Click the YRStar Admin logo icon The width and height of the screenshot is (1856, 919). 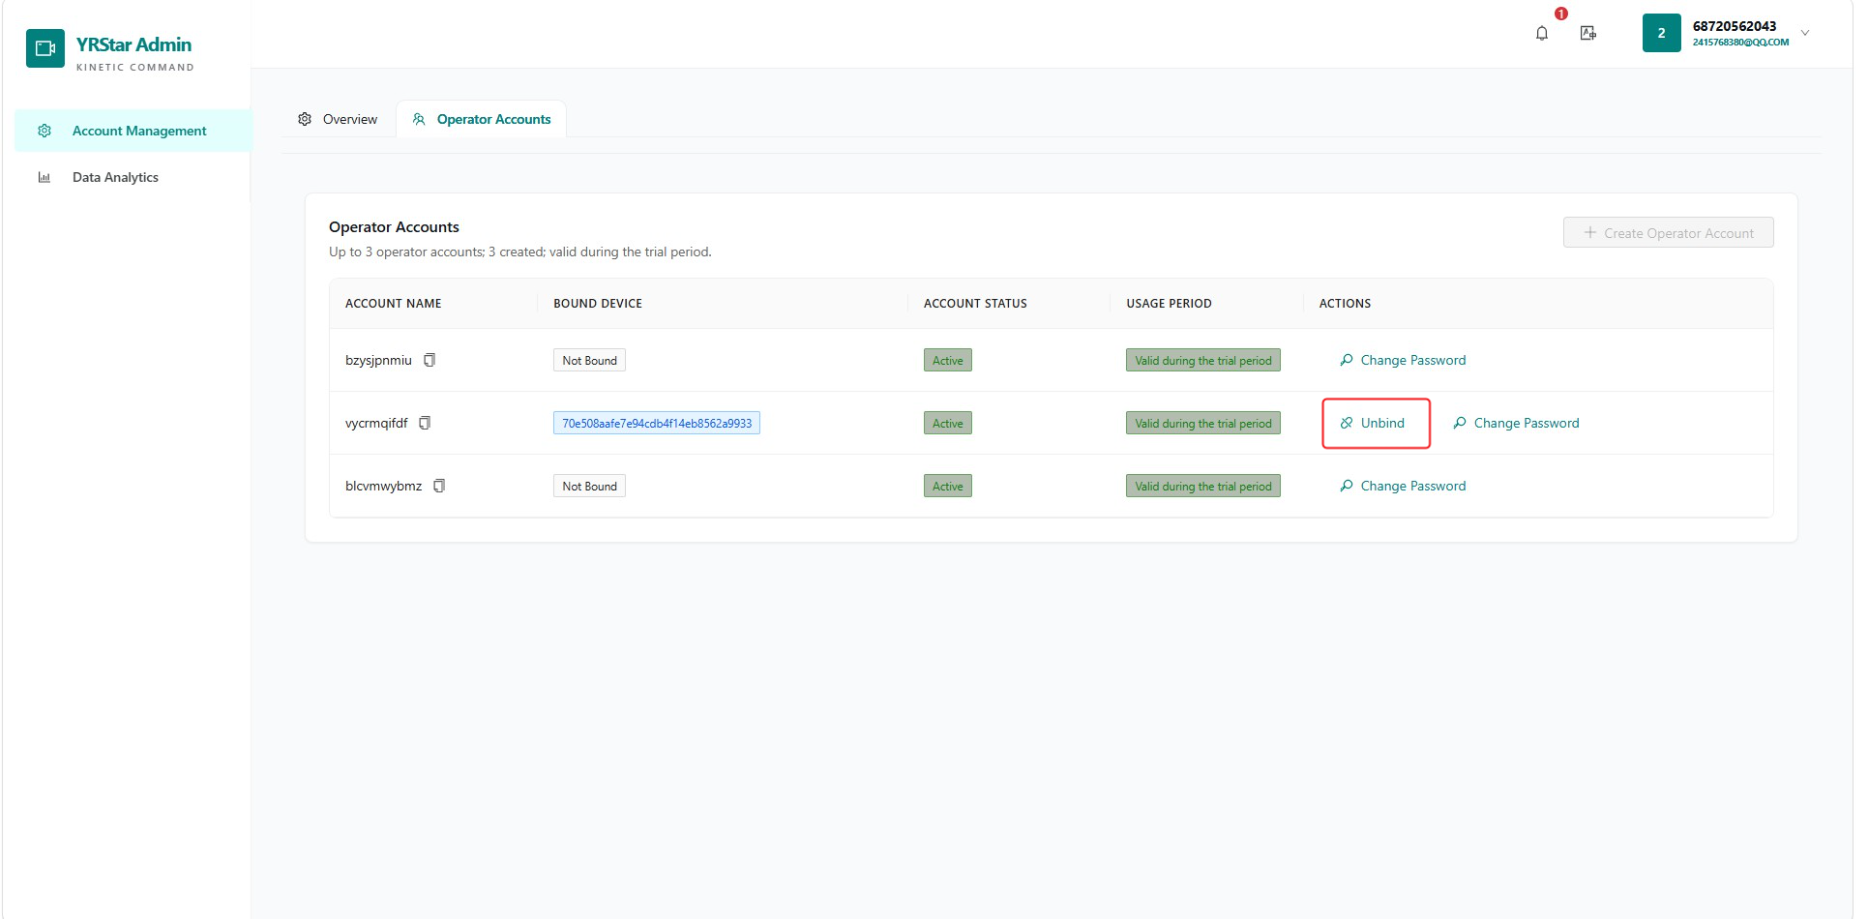point(45,48)
